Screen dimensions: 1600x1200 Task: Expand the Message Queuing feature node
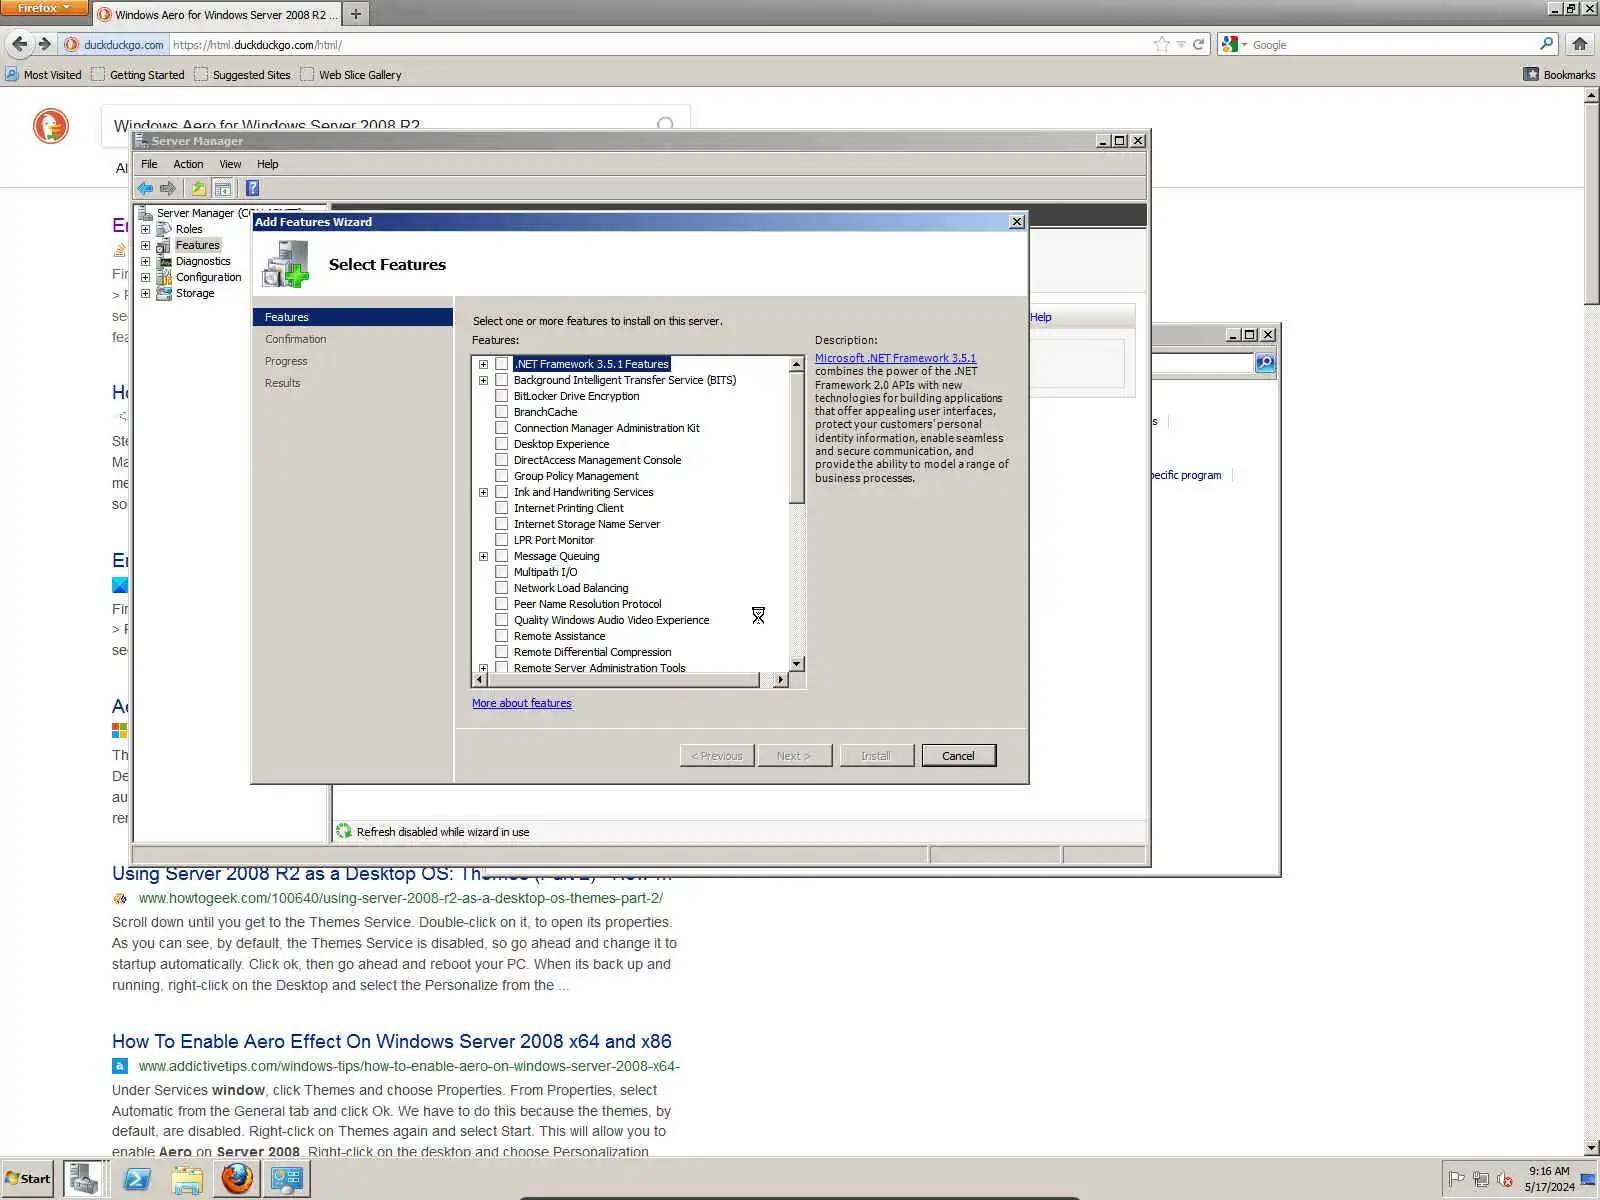(484, 556)
